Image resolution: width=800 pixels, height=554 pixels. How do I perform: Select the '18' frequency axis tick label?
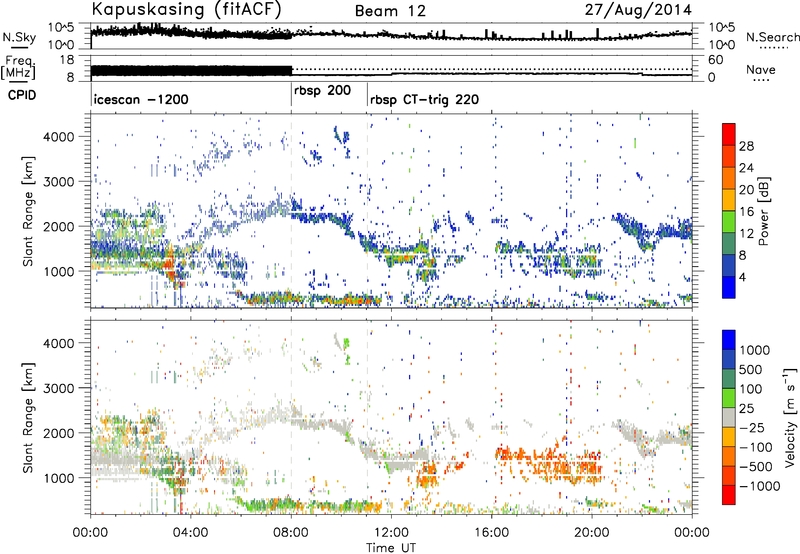[x=67, y=60]
